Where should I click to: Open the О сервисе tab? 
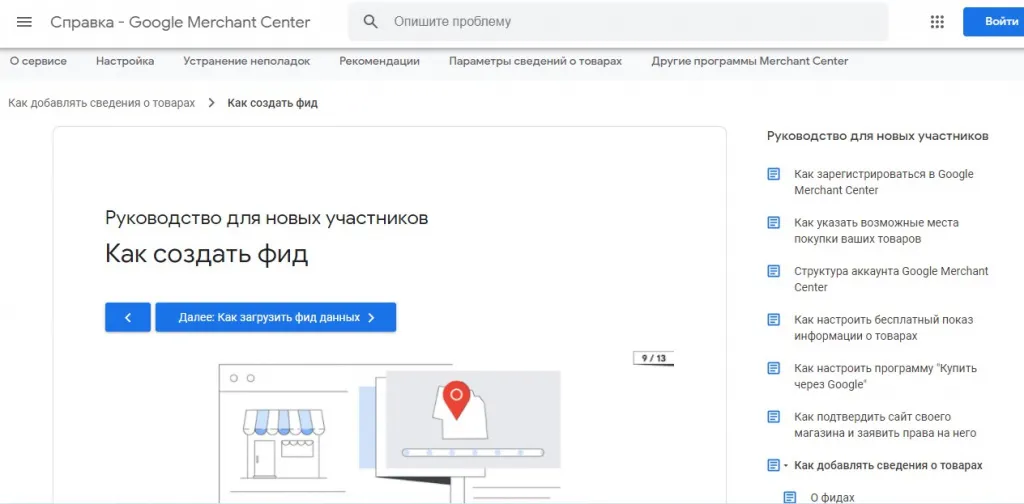[38, 61]
